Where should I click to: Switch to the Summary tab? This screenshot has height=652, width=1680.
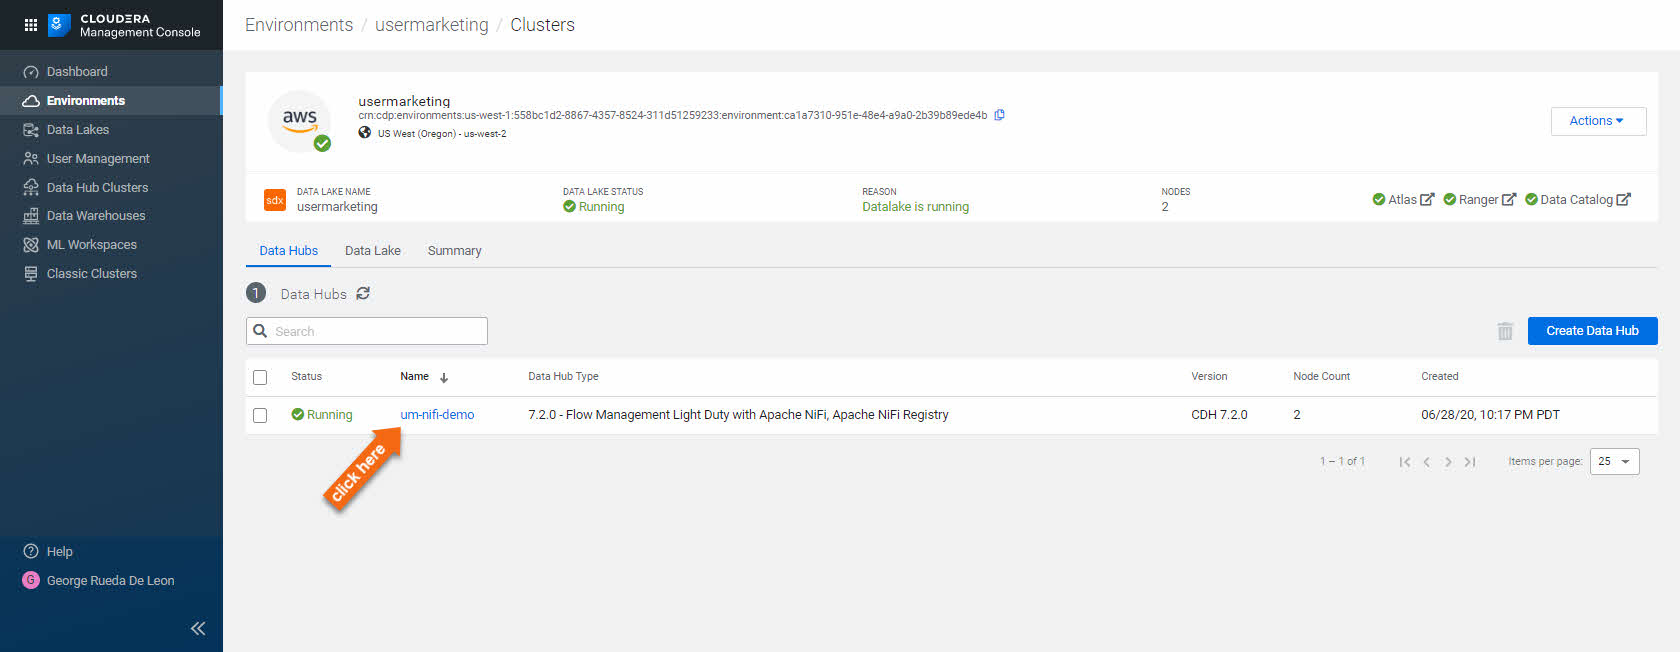click(454, 251)
